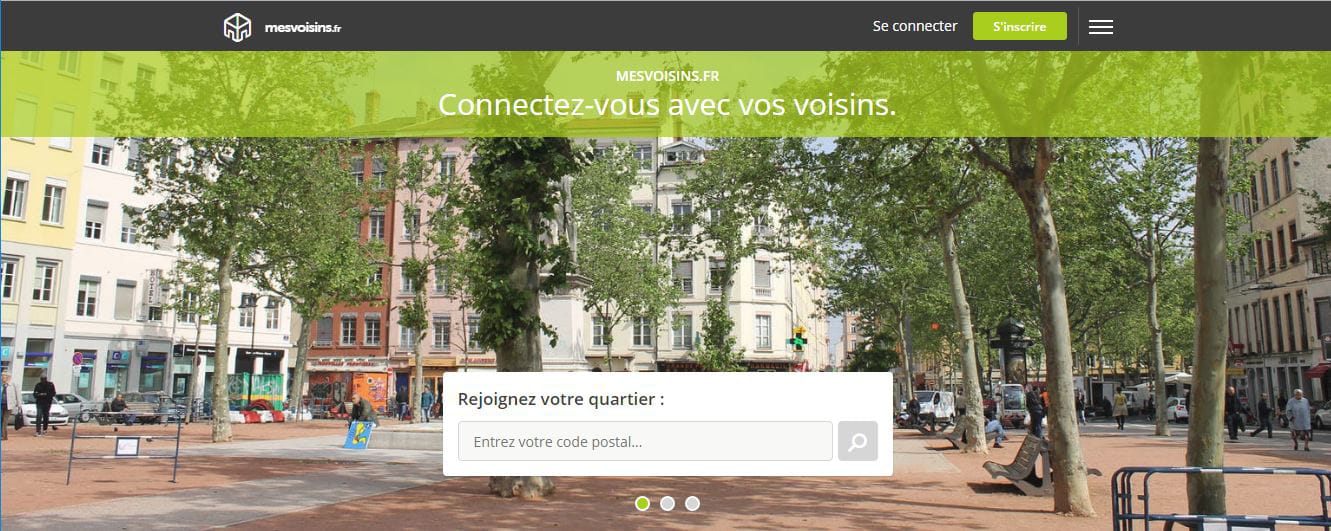
Task: Click the magnifying glass search button
Action: click(858, 441)
